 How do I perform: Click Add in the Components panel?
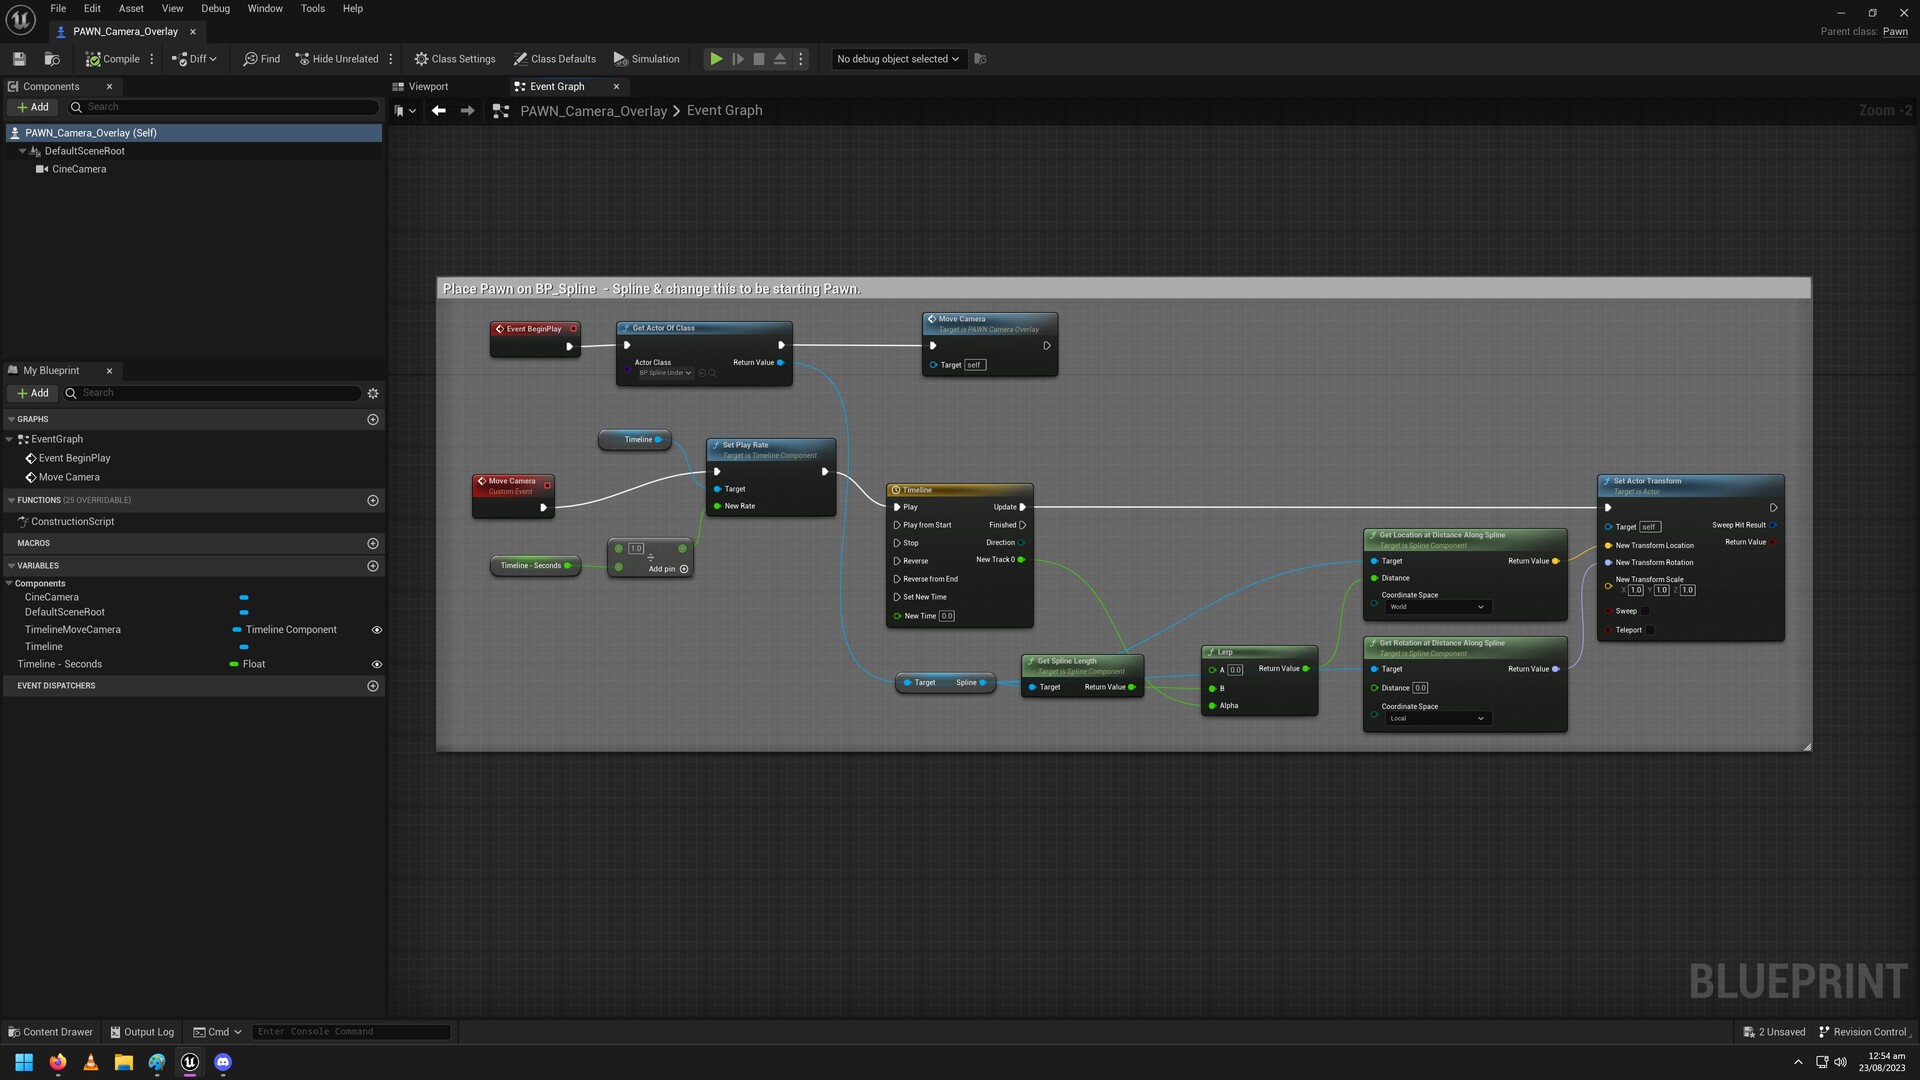(x=32, y=107)
